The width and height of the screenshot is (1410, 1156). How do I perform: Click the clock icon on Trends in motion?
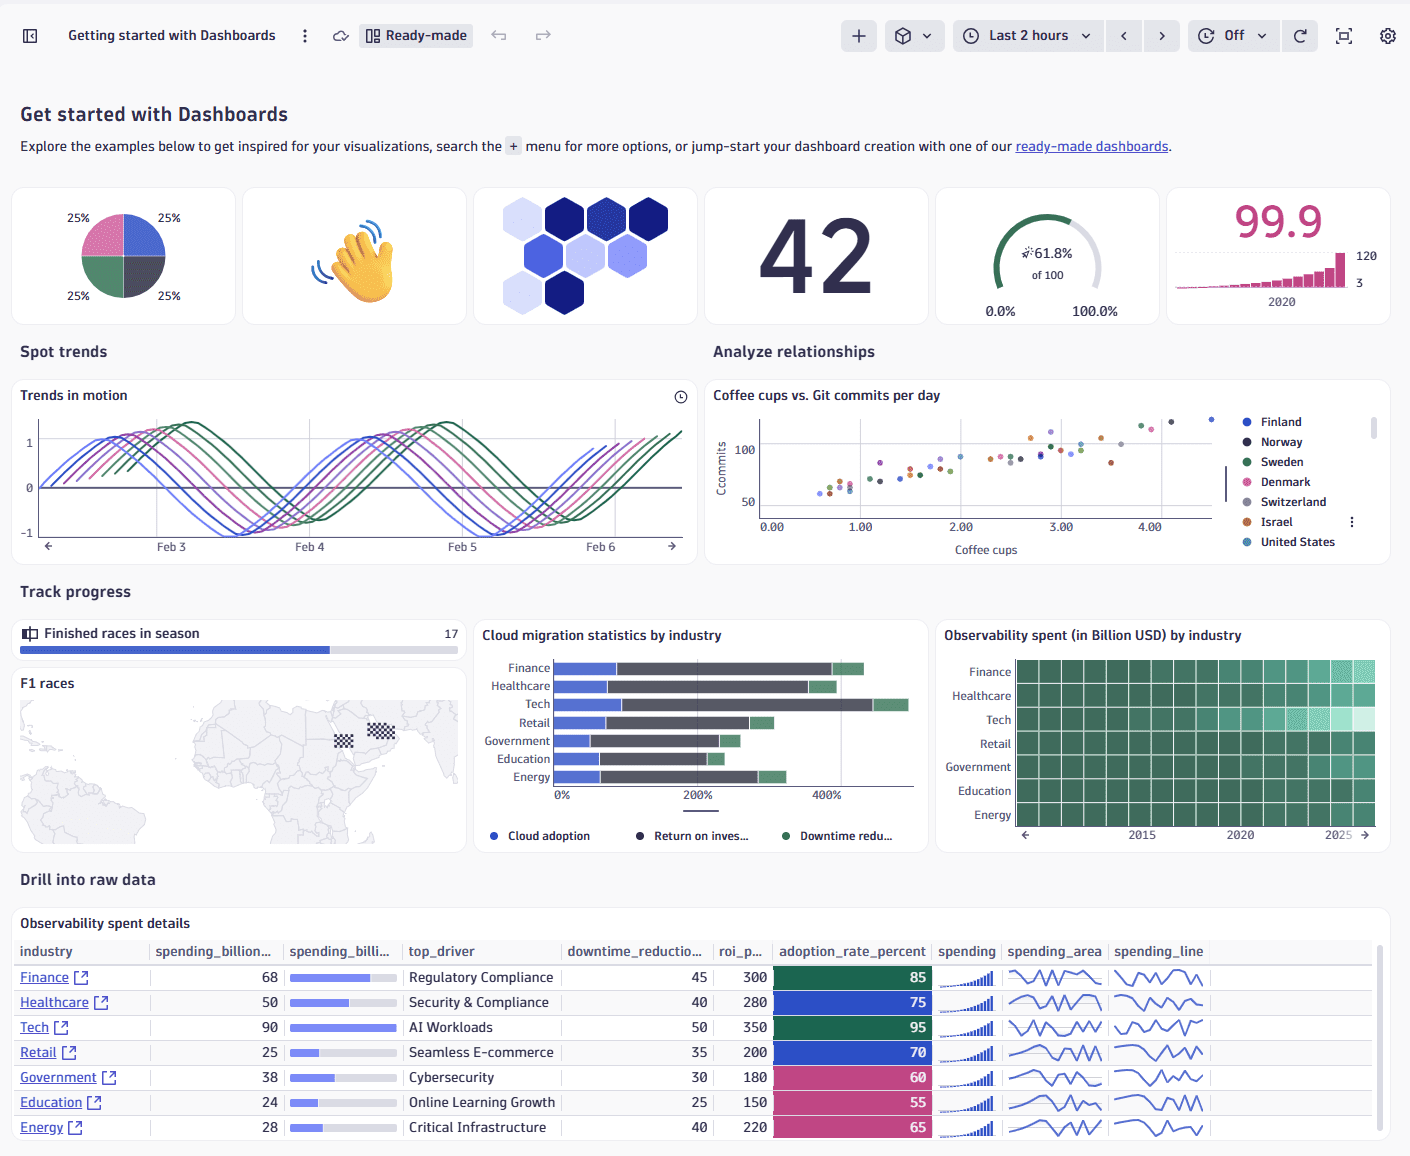pos(681,397)
